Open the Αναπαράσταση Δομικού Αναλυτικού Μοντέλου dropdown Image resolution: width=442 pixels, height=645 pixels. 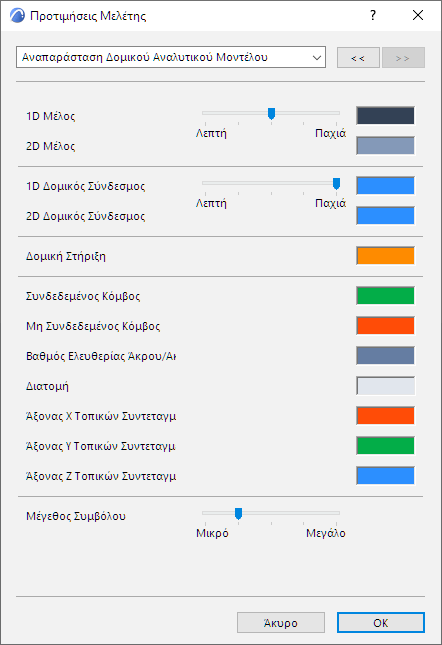coord(171,57)
